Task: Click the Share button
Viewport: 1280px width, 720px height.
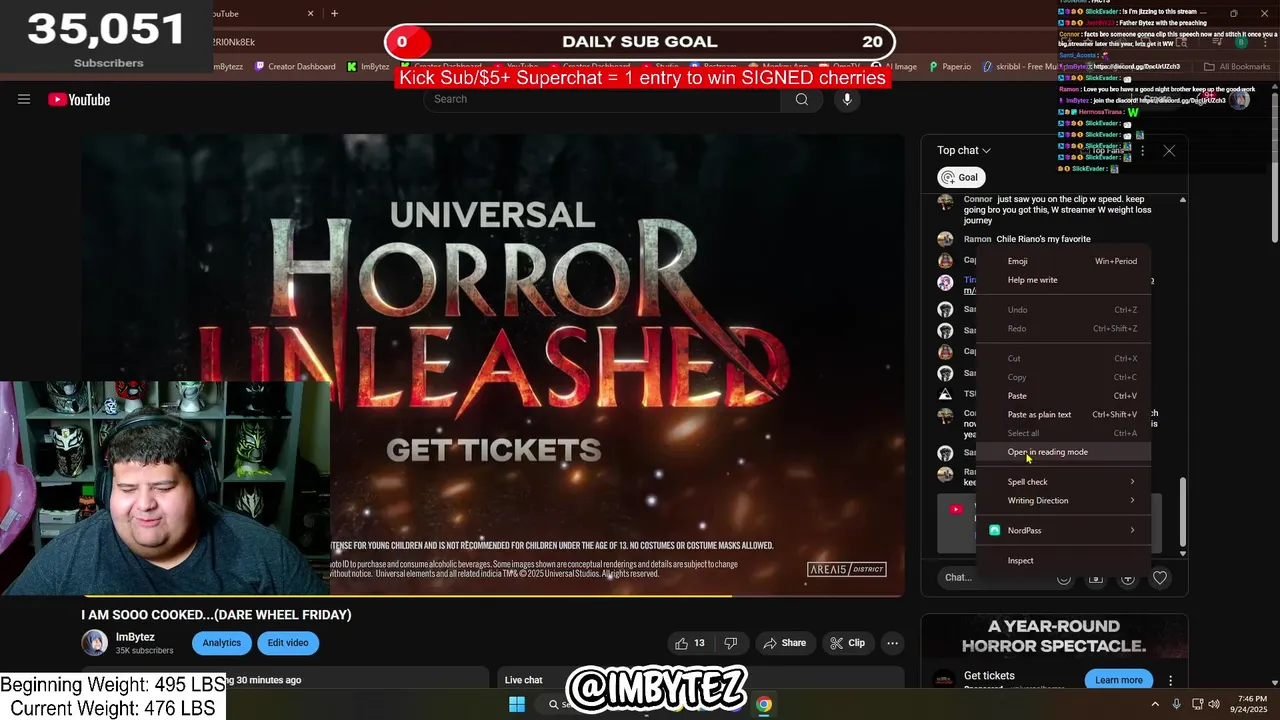Action: coord(784,643)
